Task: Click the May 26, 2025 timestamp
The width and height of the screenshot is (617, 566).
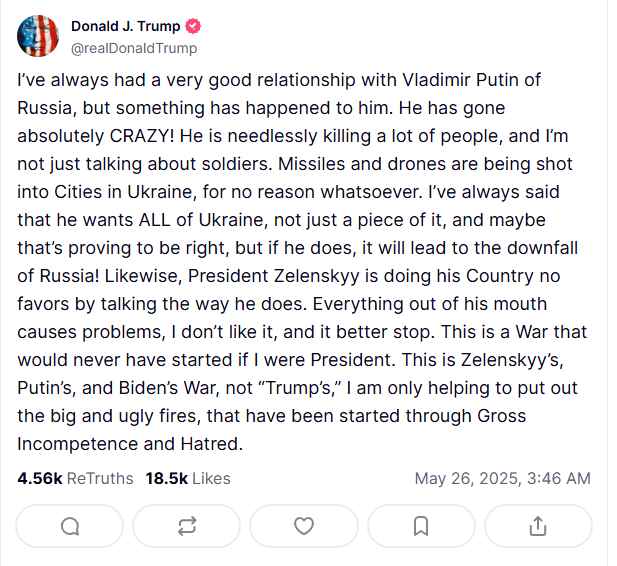Action: (x=502, y=478)
